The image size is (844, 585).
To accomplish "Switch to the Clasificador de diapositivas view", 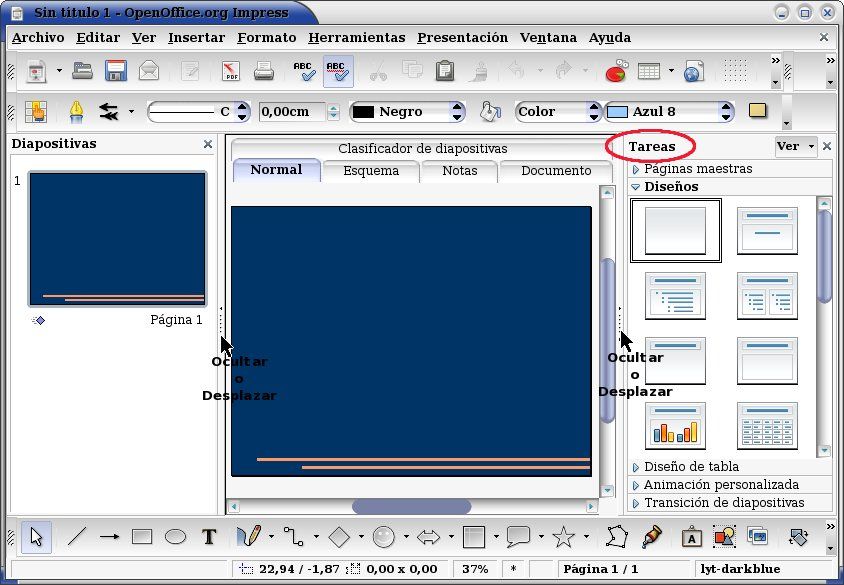I will [x=422, y=149].
